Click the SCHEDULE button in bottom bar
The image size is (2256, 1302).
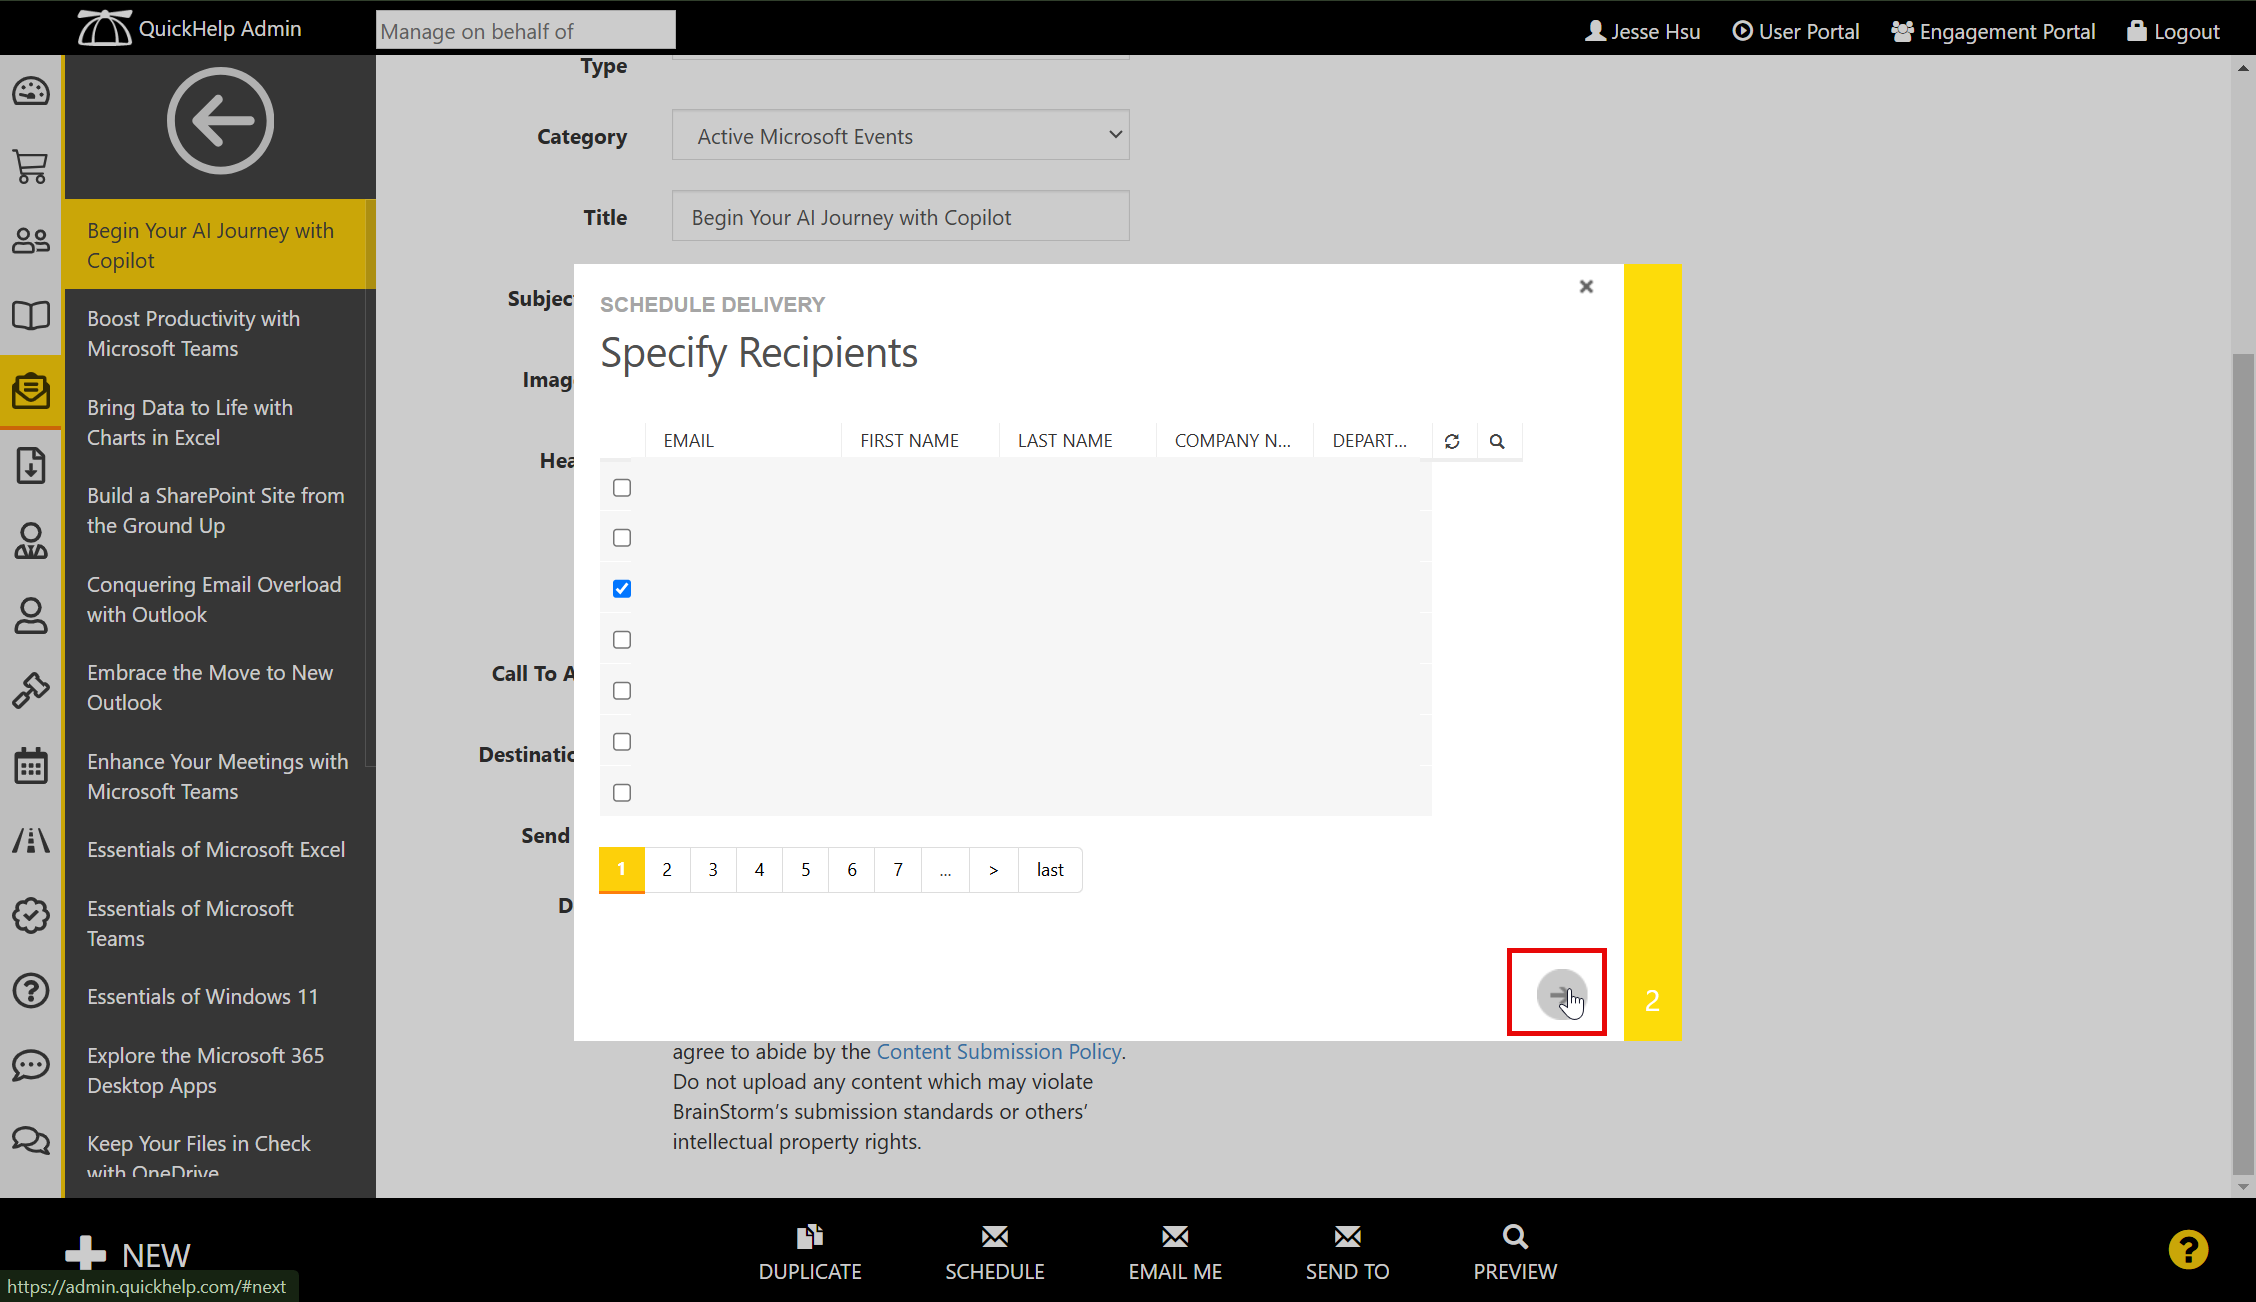[x=994, y=1251]
